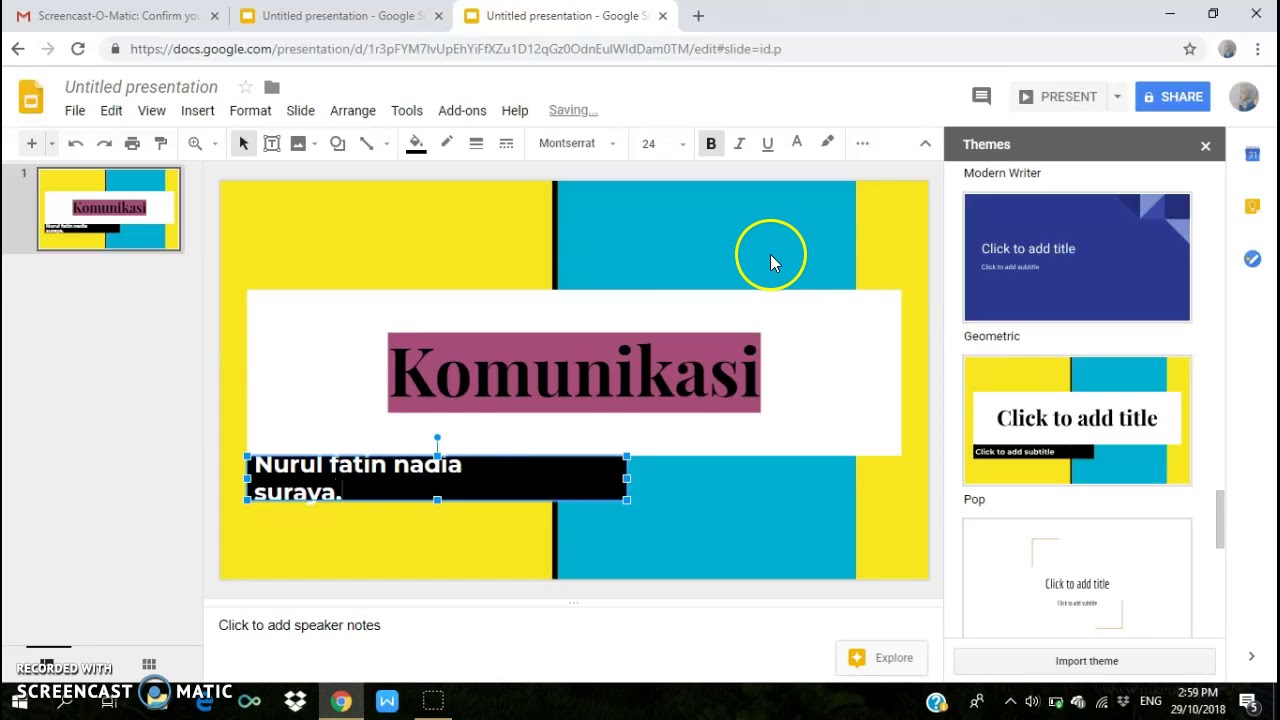Open the line type dropdown arrow
This screenshot has height=720, width=1280.
(x=386, y=144)
